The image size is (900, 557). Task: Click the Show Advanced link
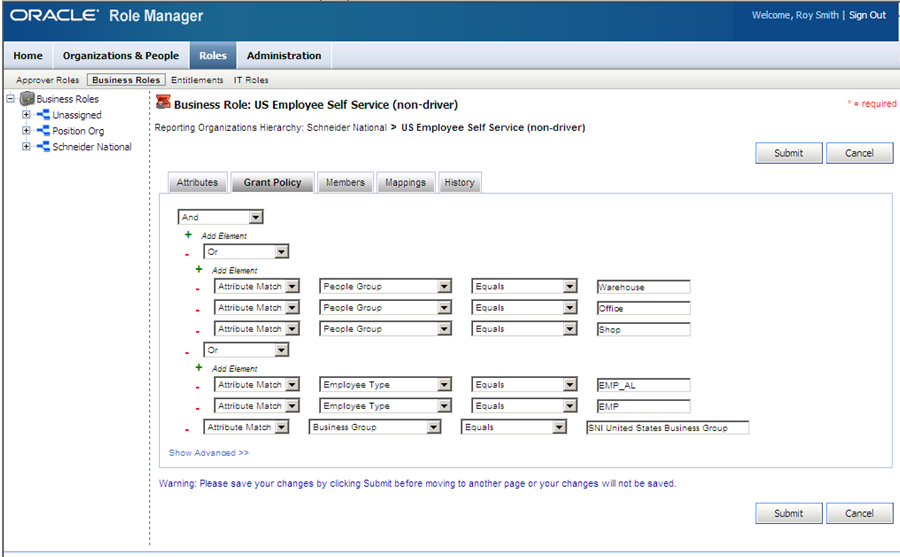208,453
